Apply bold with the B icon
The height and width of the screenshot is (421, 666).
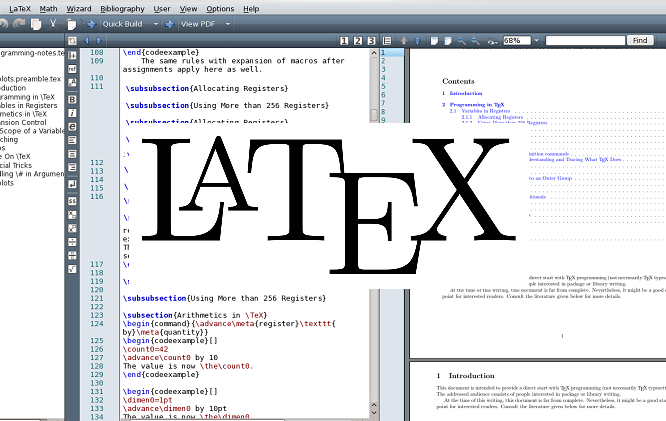point(72,99)
